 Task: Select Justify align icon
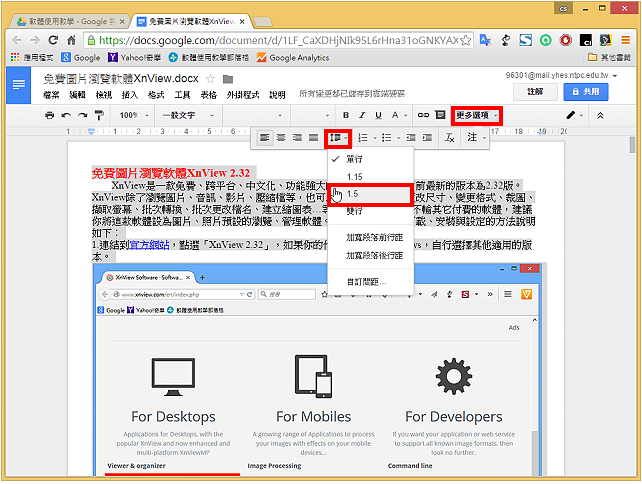tap(314, 138)
